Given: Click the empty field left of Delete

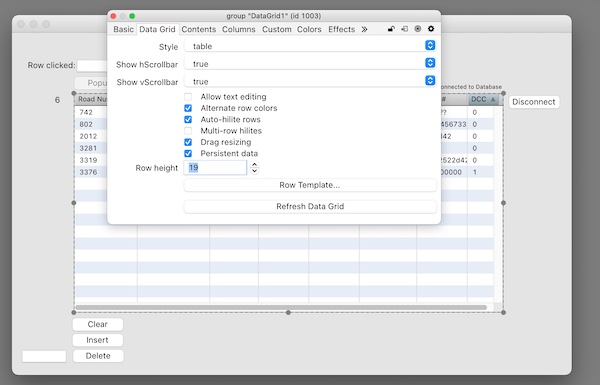Looking at the screenshot, I should pyautogui.click(x=44, y=356).
